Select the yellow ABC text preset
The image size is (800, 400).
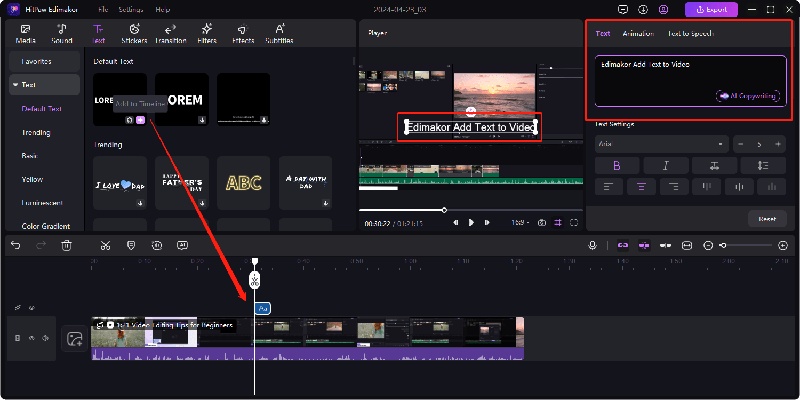243,183
